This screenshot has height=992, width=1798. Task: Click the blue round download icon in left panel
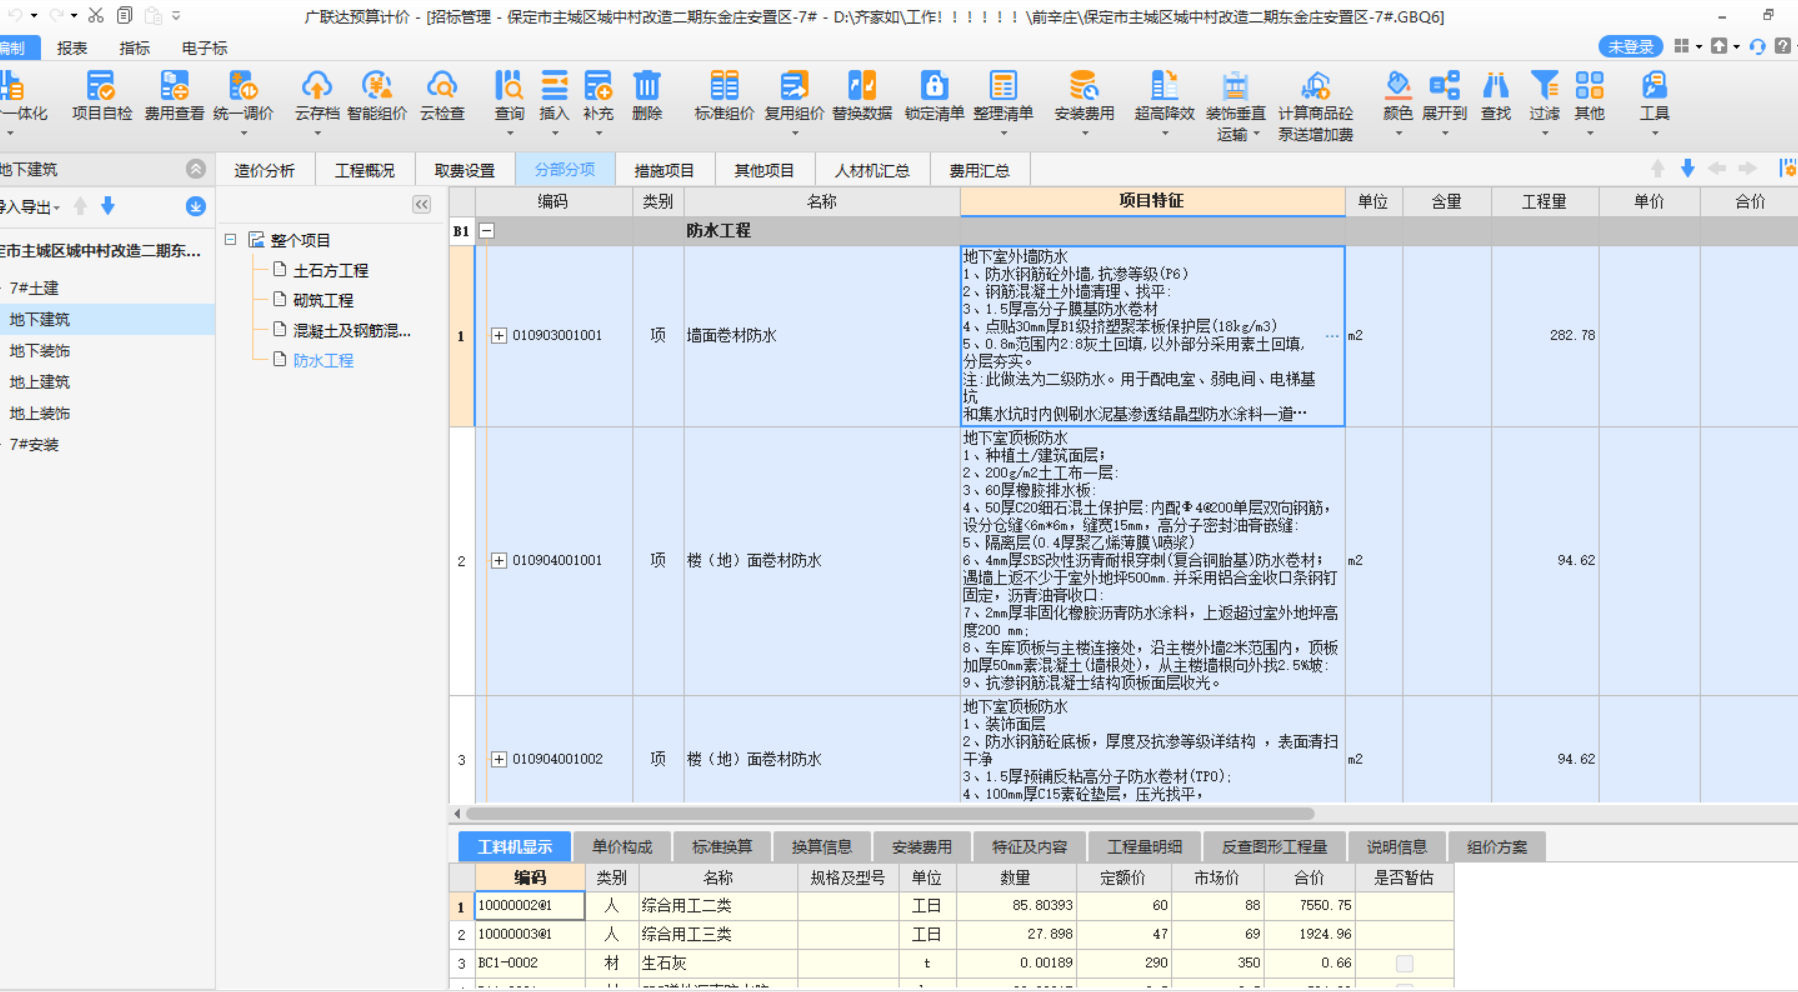(x=196, y=206)
